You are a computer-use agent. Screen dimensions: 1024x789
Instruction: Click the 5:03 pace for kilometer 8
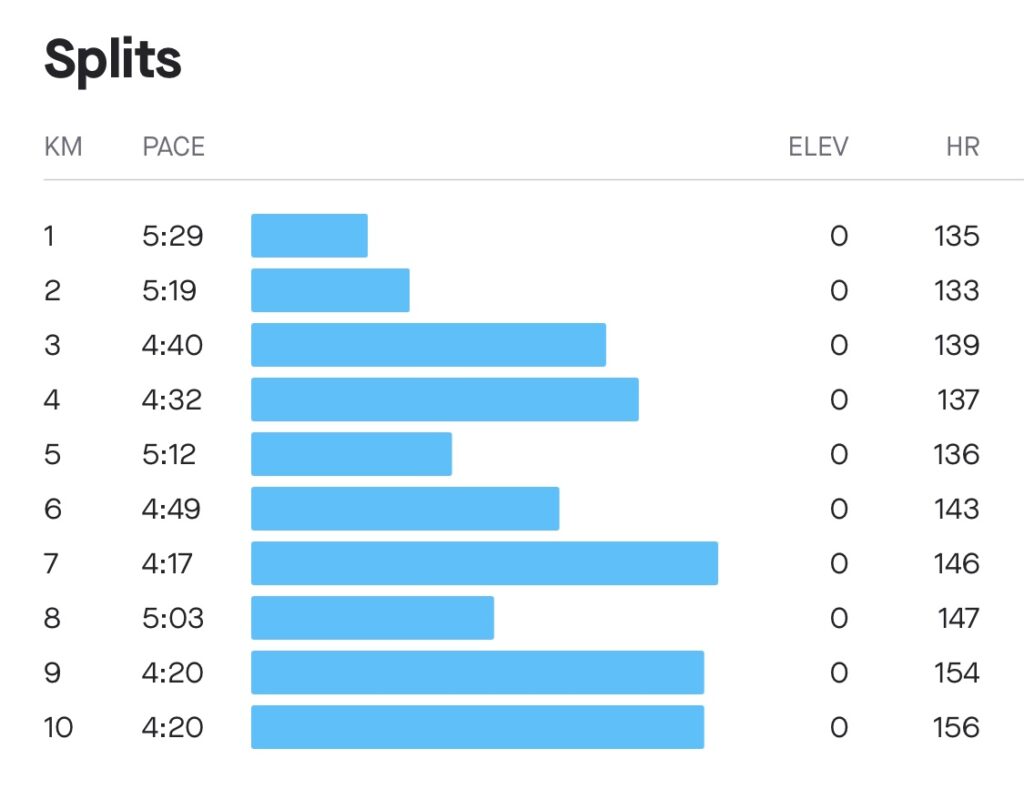[x=172, y=618]
